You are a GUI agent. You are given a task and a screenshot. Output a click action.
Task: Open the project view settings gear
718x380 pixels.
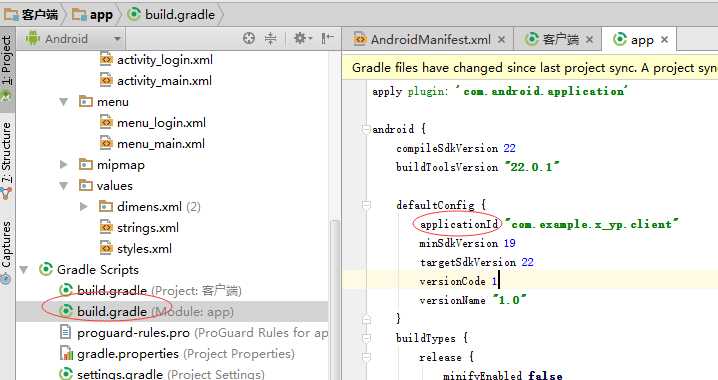click(x=302, y=38)
